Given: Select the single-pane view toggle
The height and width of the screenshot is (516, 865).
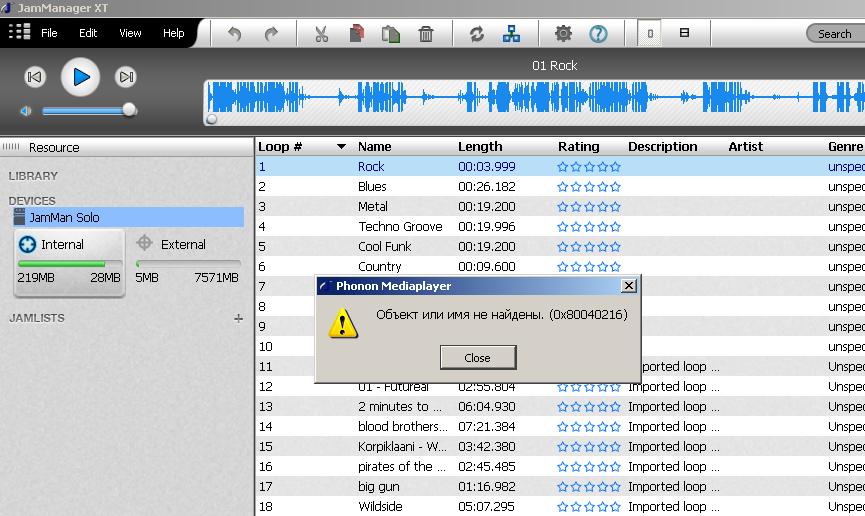Looking at the screenshot, I should pos(650,33).
